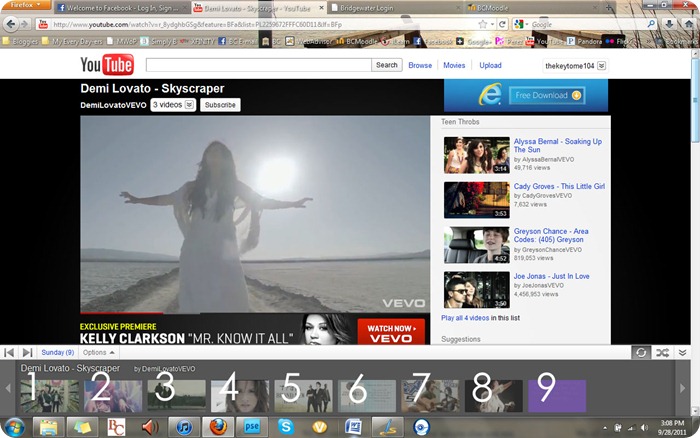This screenshot has width=700, height=438.
Task: Open the search engine selector dropdown
Action: tap(521, 24)
